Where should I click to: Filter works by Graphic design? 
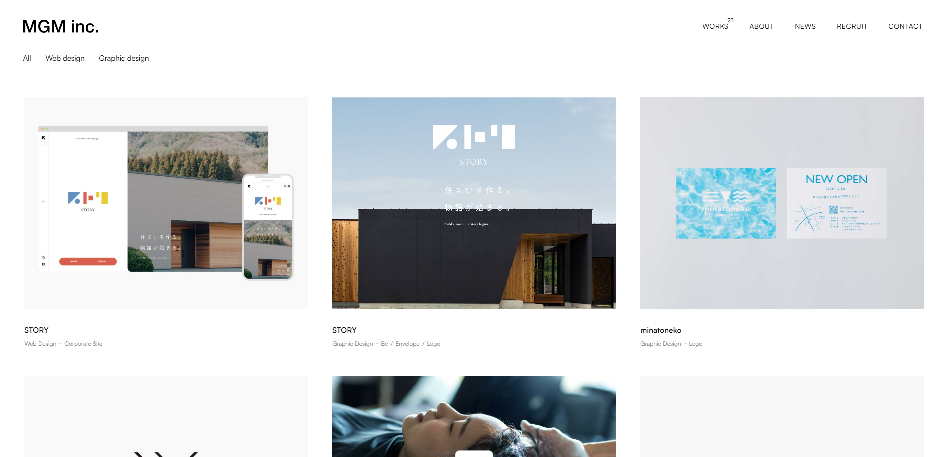click(123, 58)
